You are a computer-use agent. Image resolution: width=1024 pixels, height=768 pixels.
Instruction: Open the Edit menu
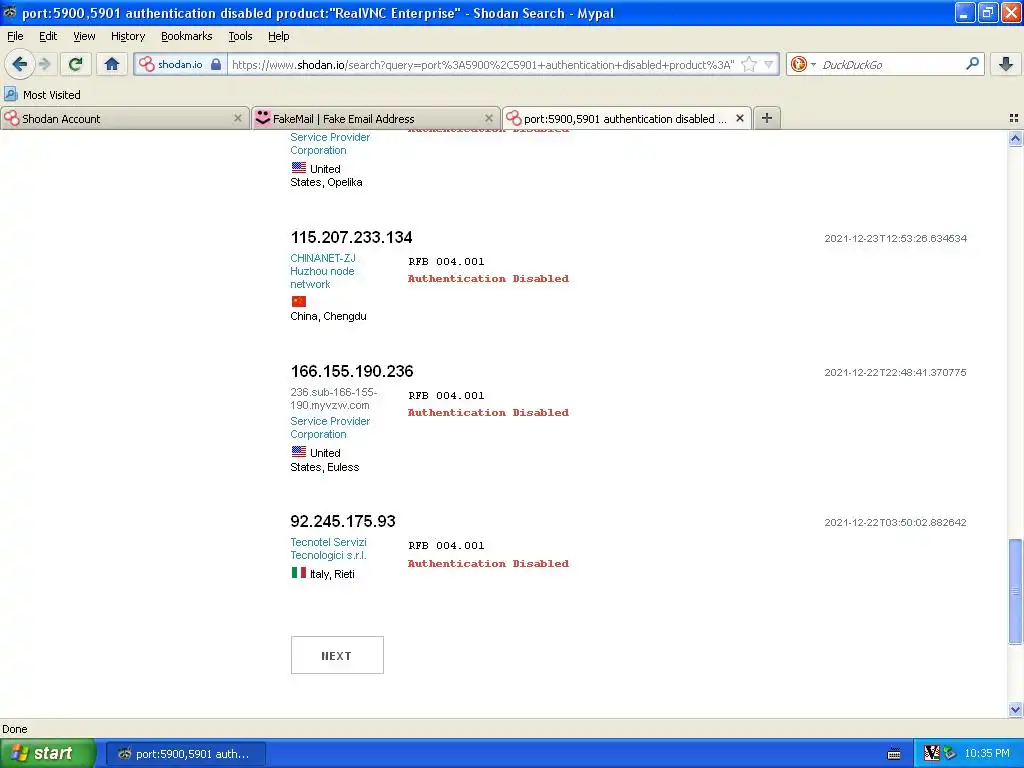(48, 36)
